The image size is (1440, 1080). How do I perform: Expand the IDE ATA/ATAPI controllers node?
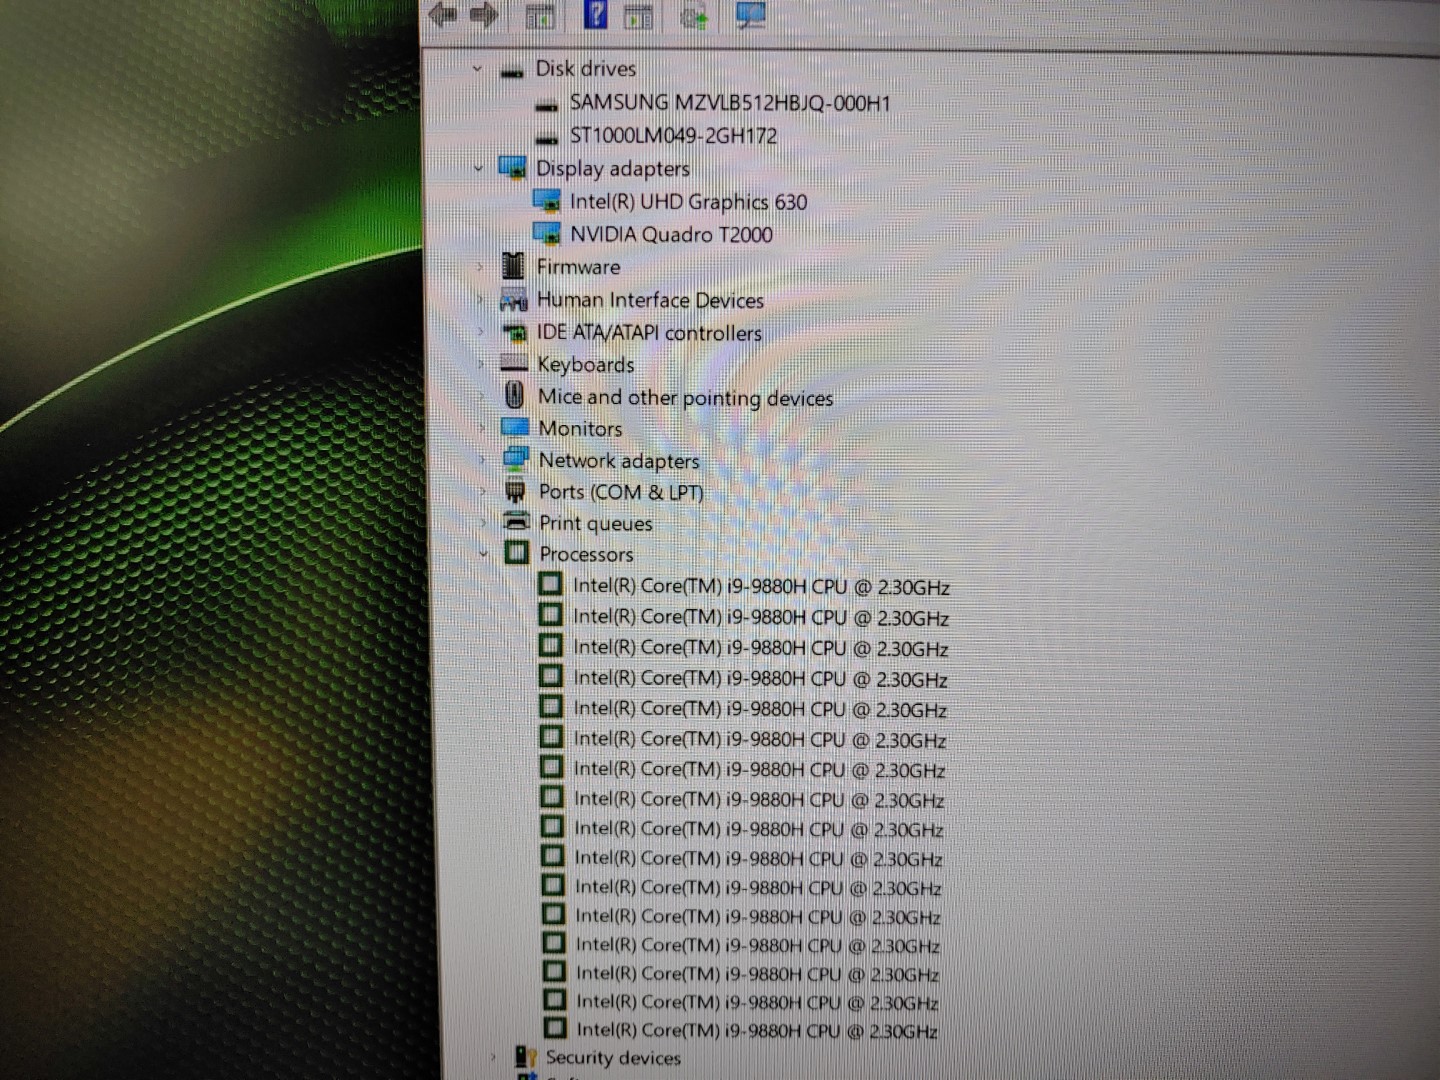[x=480, y=331]
